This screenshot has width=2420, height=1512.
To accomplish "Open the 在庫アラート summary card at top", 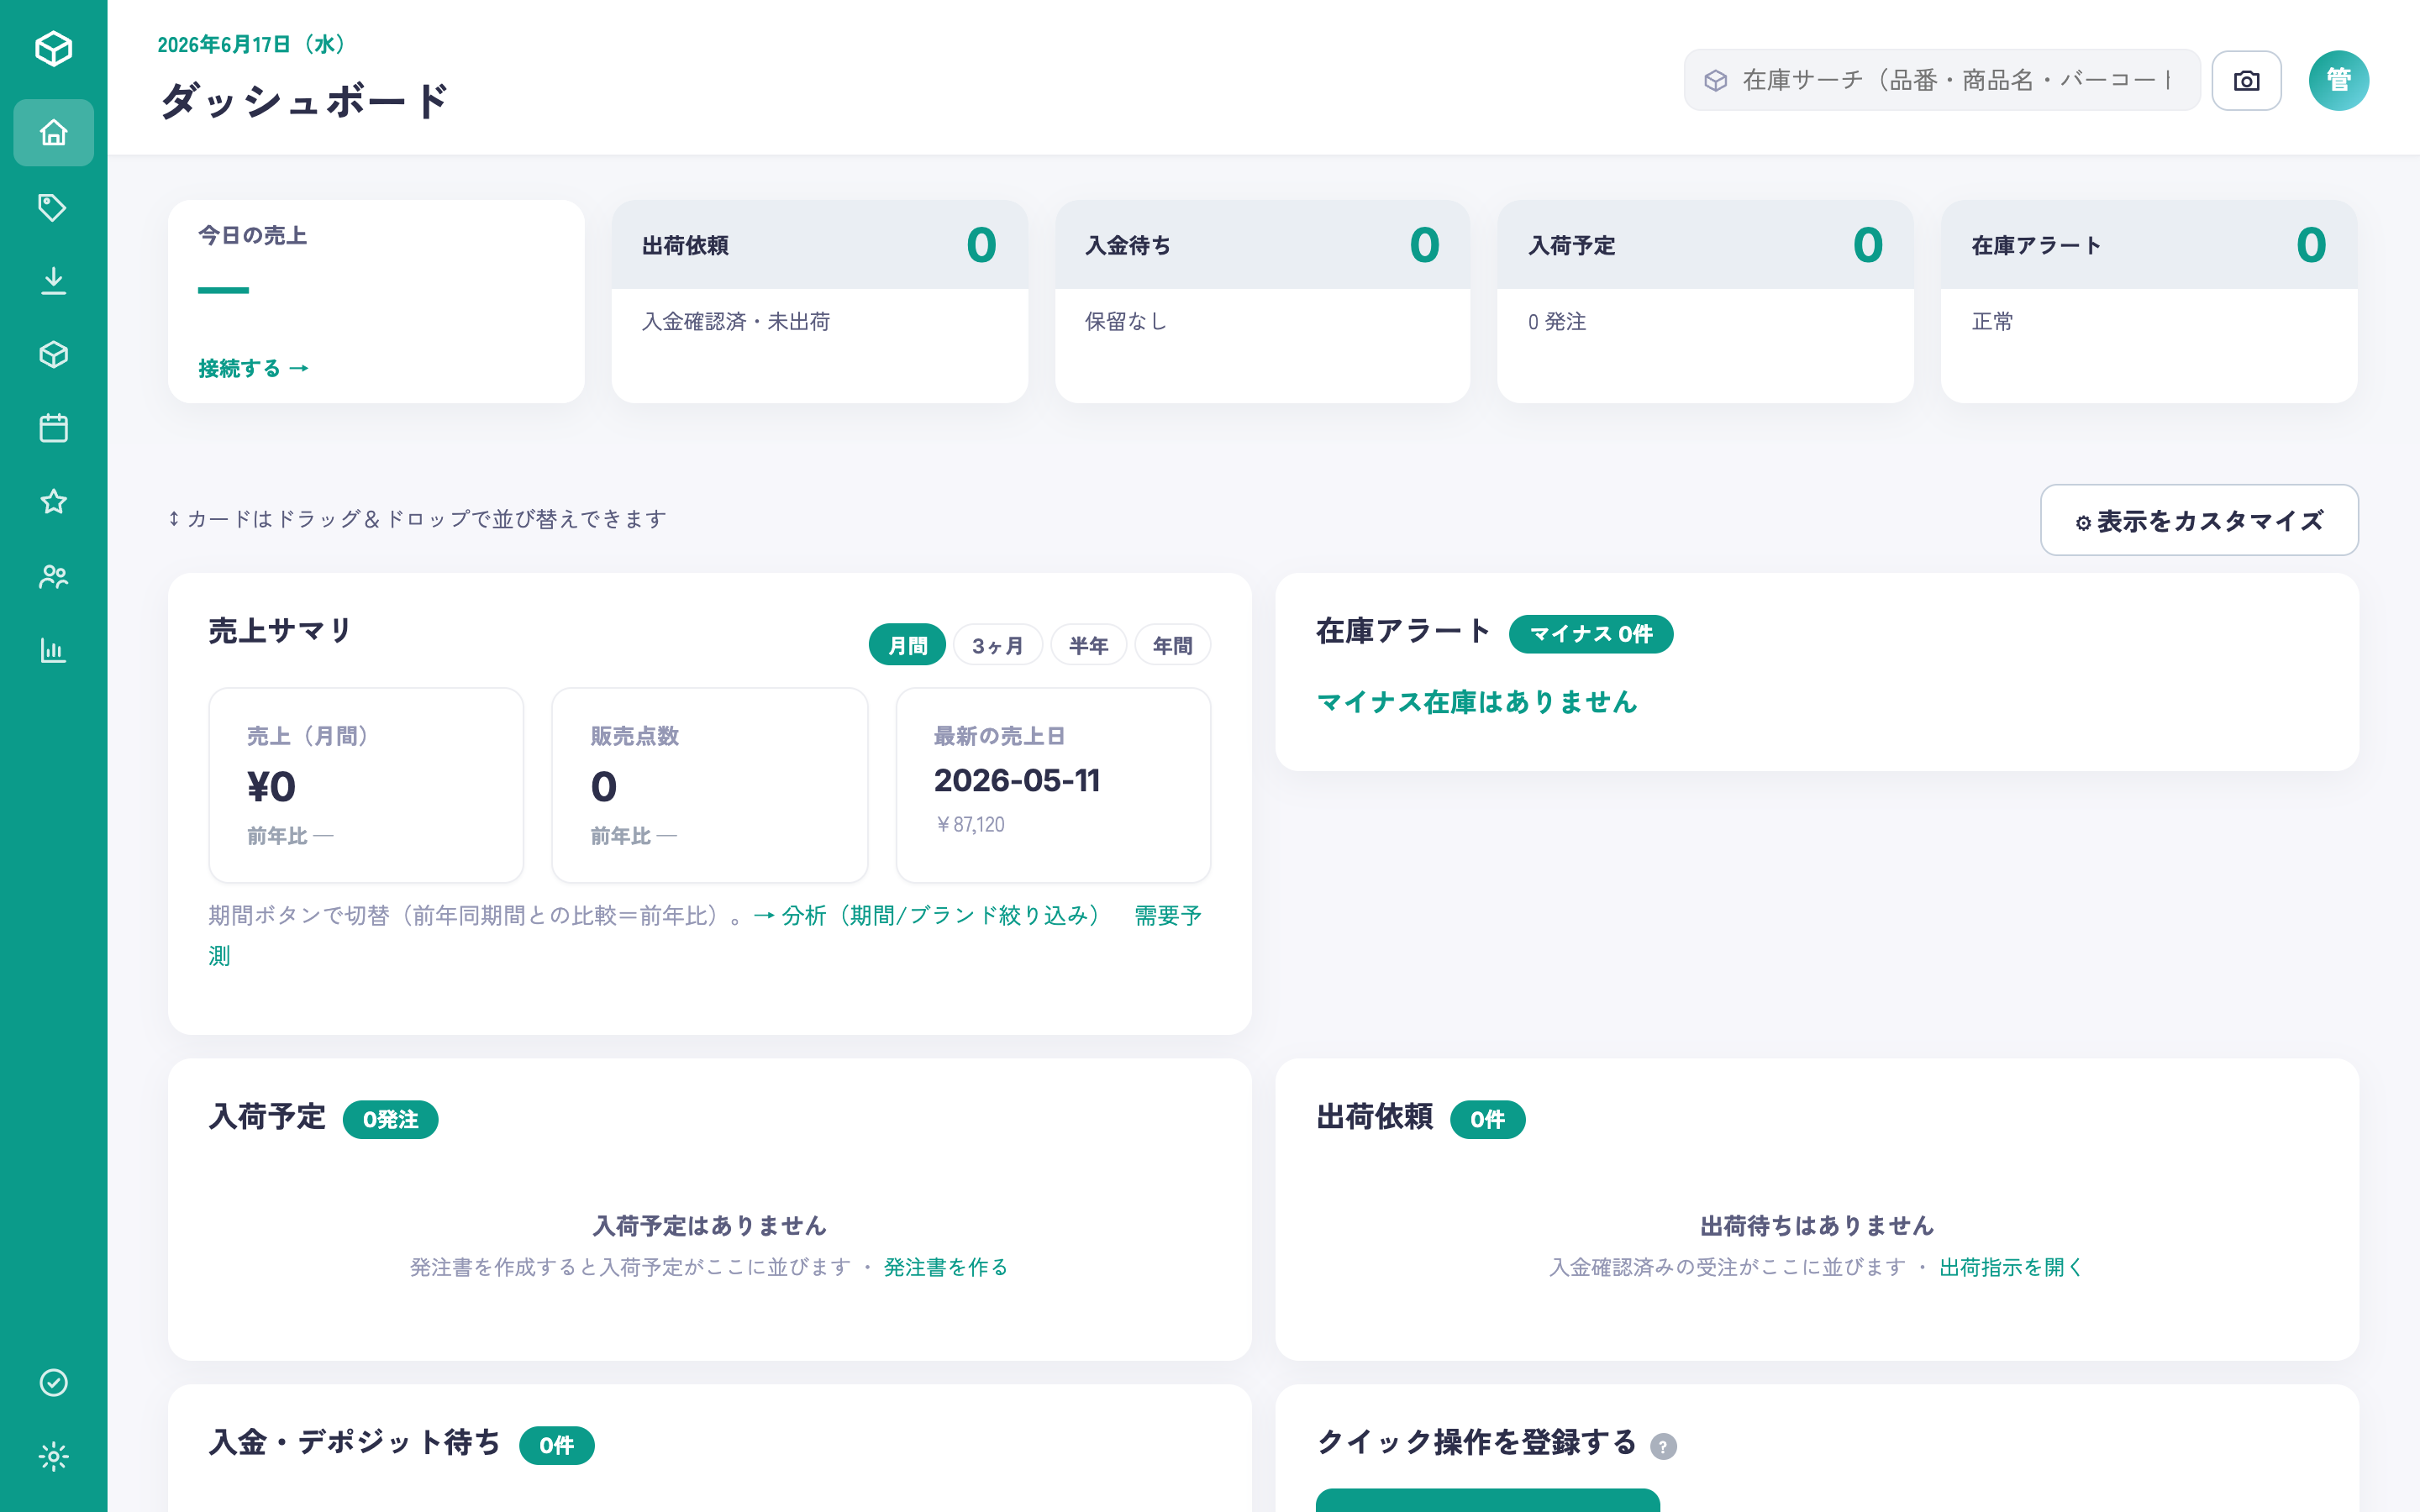I will click(x=2149, y=301).
